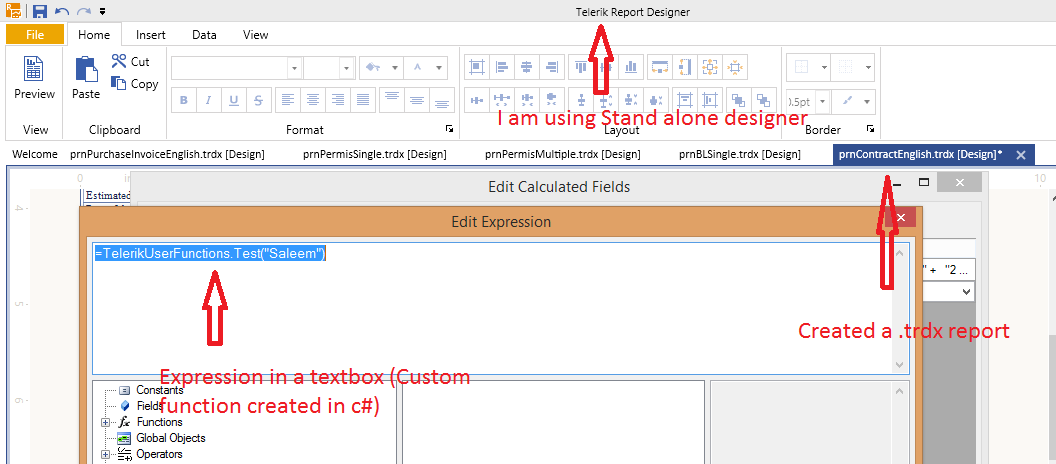The width and height of the screenshot is (1056, 464).
Task: Toggle Bold formatting
Action: coord(183,100)
